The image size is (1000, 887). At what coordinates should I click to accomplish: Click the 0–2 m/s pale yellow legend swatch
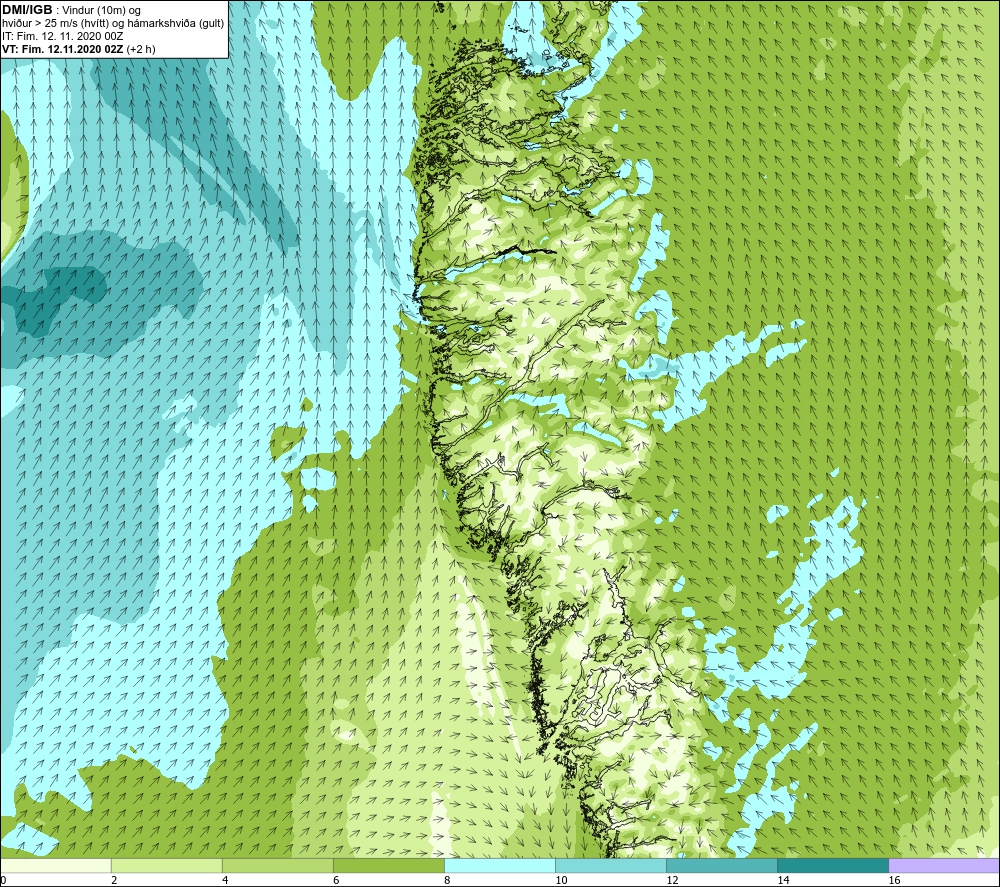click(x=56, y=866)
